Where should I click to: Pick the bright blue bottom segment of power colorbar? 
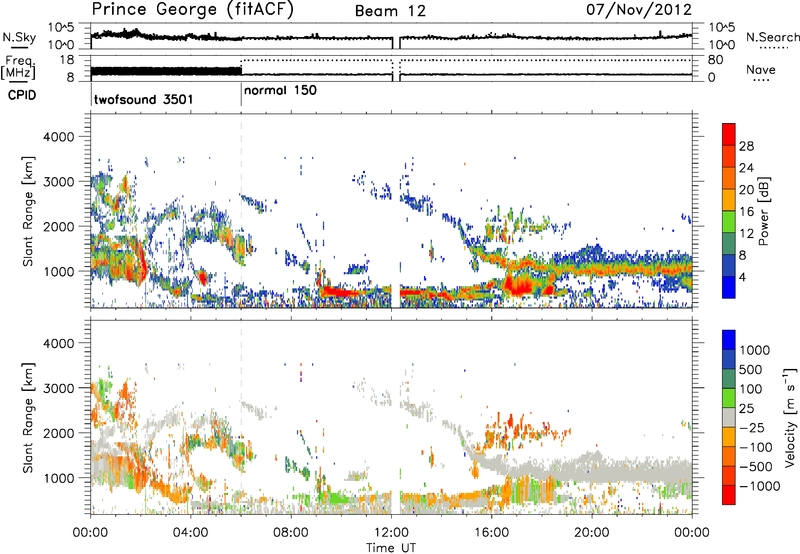(729, 287)
